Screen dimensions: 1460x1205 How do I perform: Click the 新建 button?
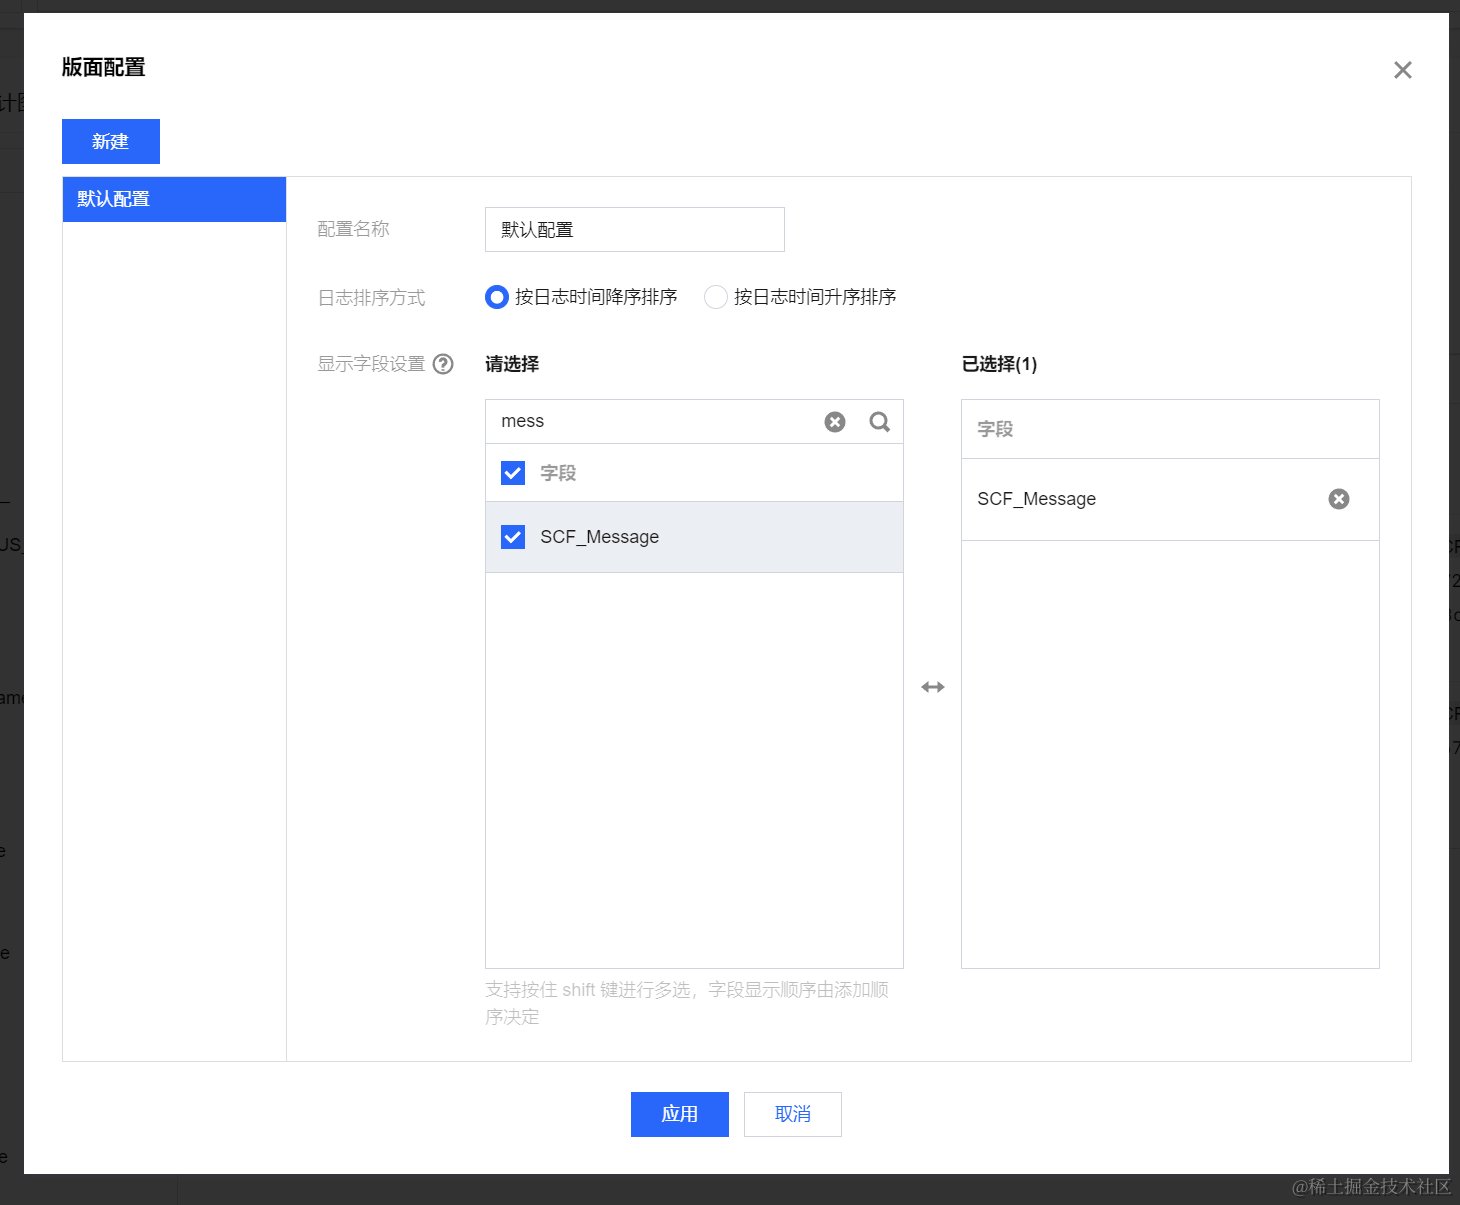click(111, 142)
